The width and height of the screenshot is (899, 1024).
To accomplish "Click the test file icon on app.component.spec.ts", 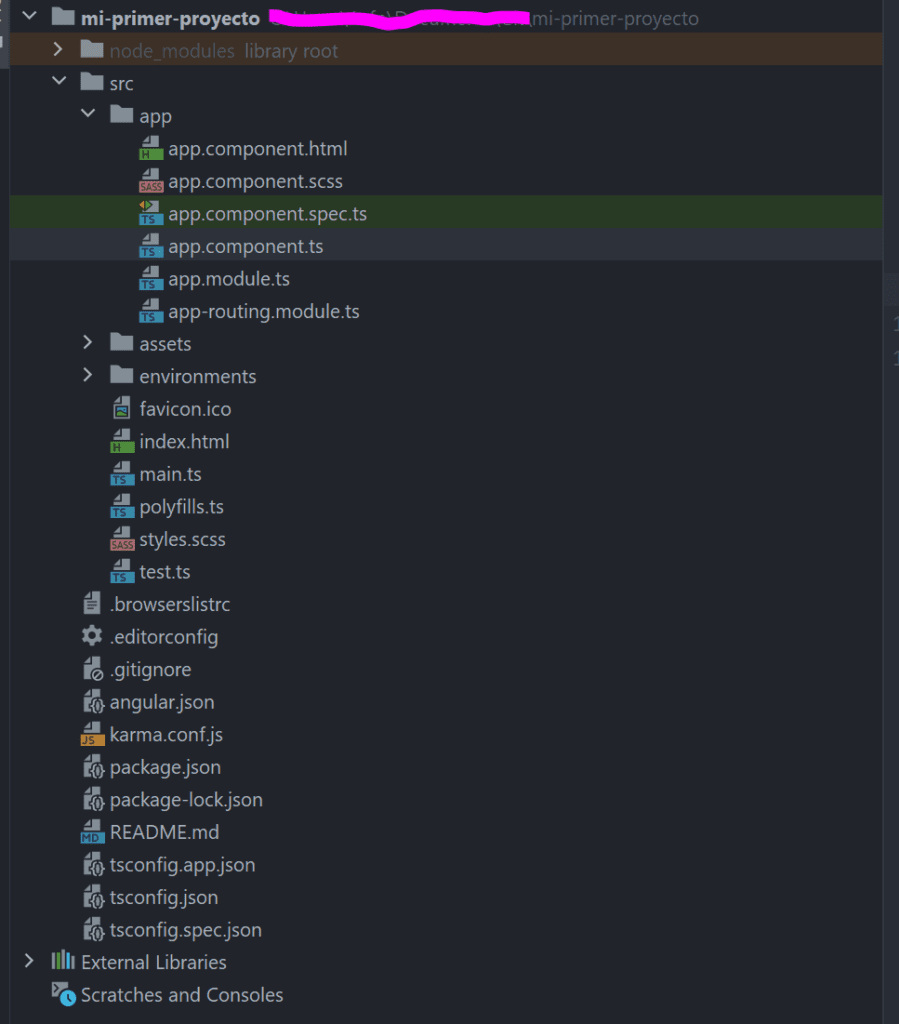I will pos(149,212).
